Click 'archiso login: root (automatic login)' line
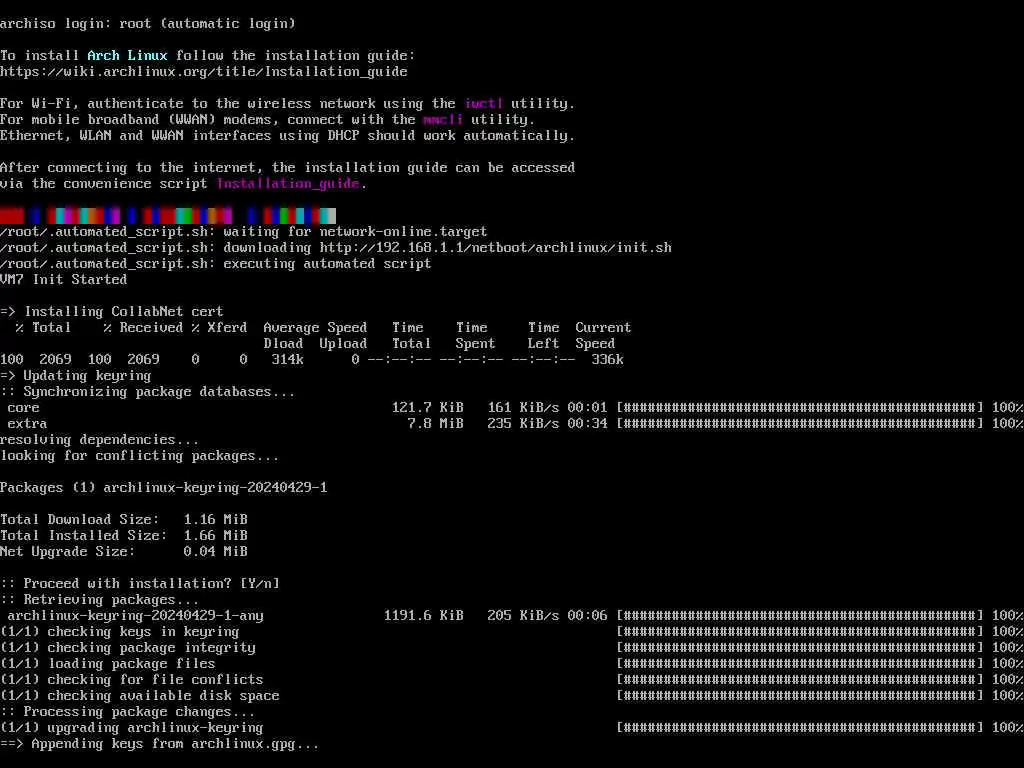 coord(148,24)
